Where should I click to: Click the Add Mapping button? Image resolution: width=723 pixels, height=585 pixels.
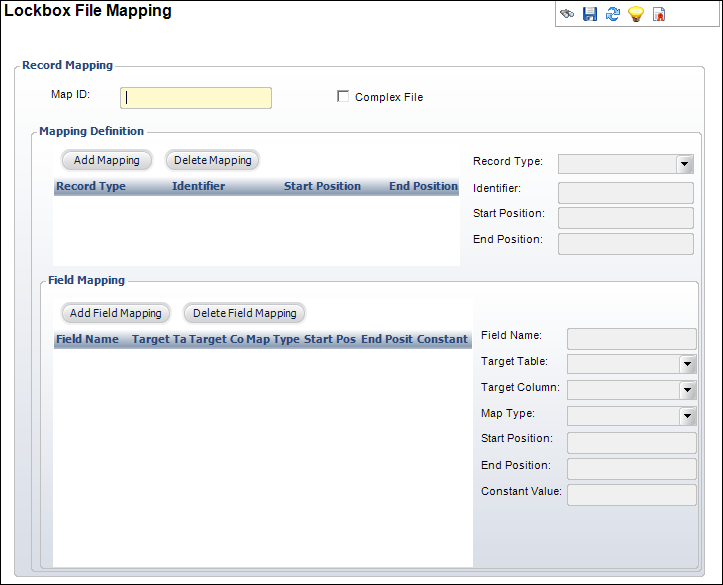107,160
